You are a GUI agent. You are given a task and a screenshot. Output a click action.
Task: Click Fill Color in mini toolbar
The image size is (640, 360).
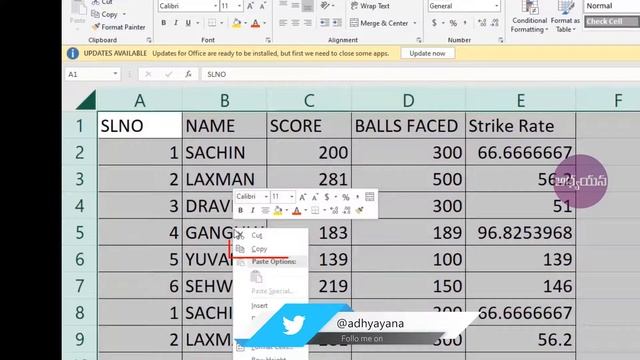278,211
